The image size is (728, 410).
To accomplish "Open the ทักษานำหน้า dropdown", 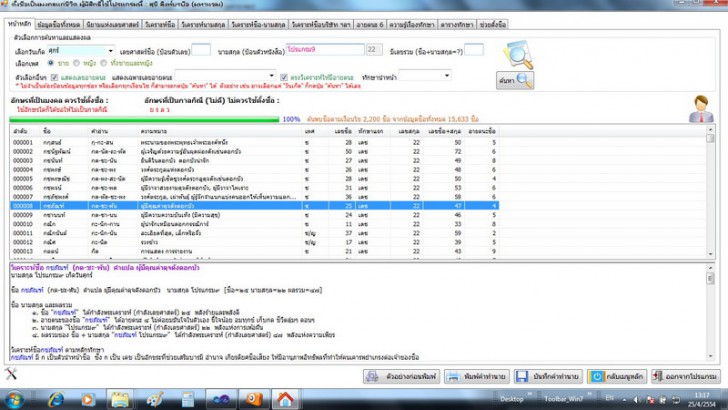I will point(447,75).
